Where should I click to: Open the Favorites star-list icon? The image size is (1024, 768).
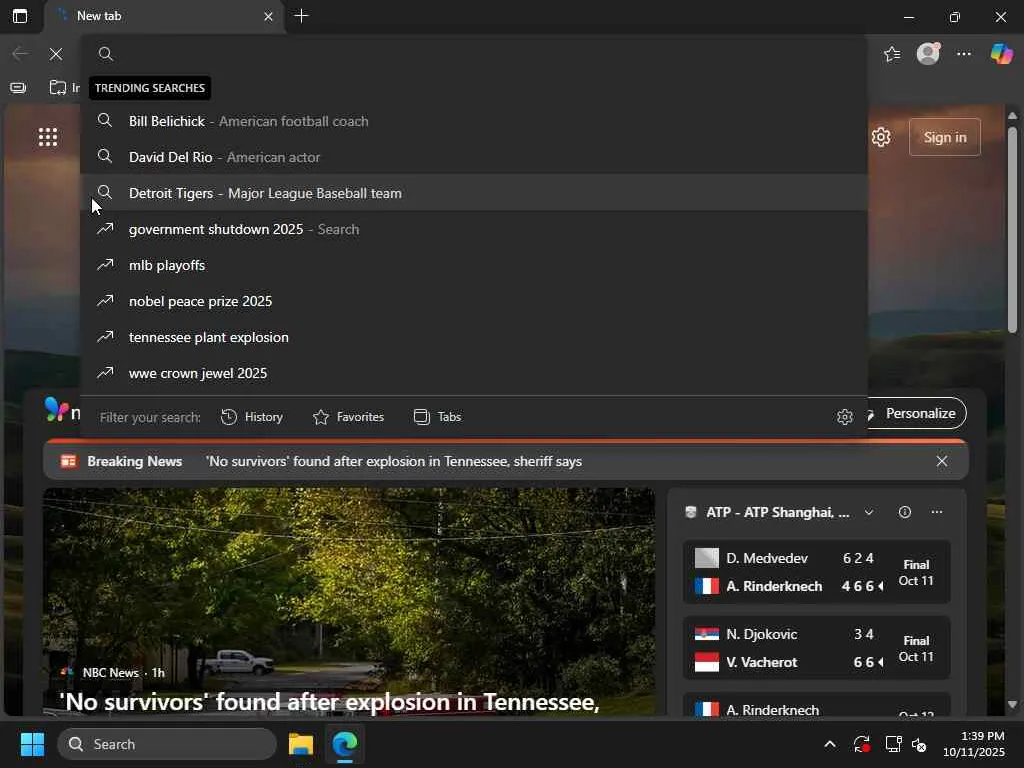pyautogui.click(x=892, y=54)
